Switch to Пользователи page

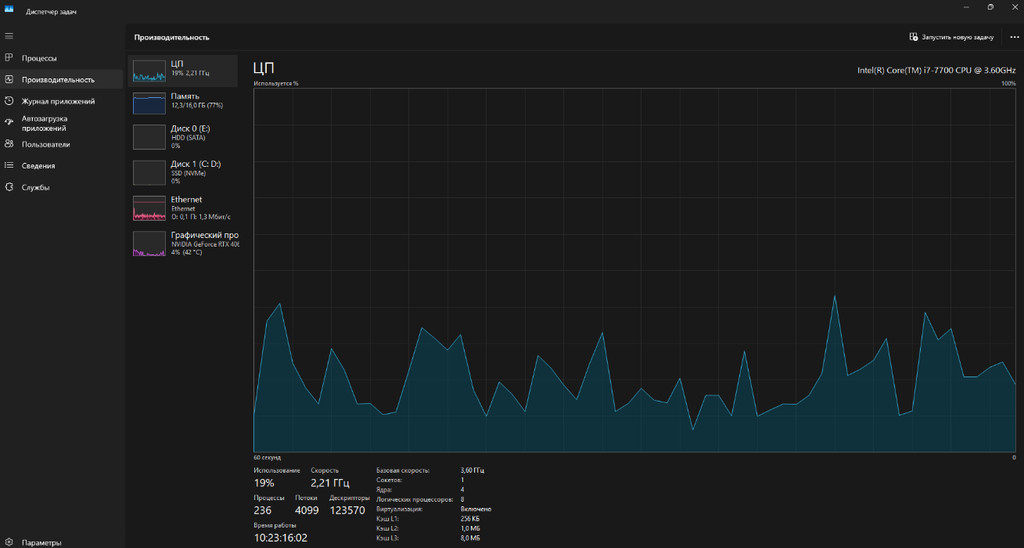46,144
